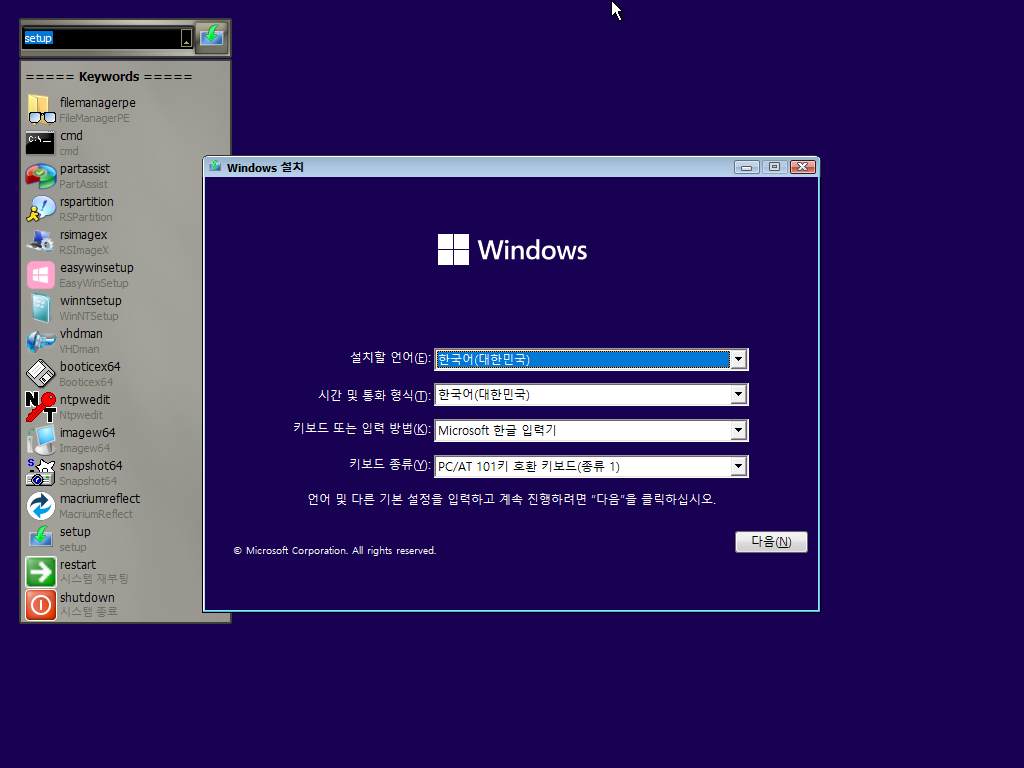Launch the setup icon in keyword list
The height and width of the screenshot is (768, 1024).
[x=40, y=538]
